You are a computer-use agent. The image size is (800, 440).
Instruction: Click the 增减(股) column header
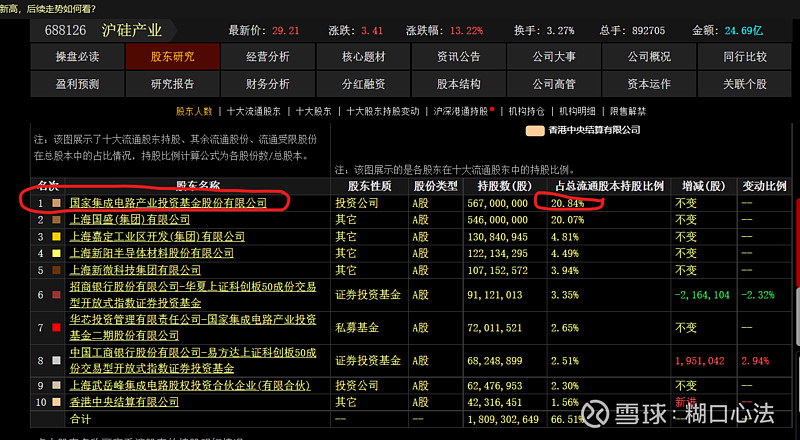coord(704,186)
